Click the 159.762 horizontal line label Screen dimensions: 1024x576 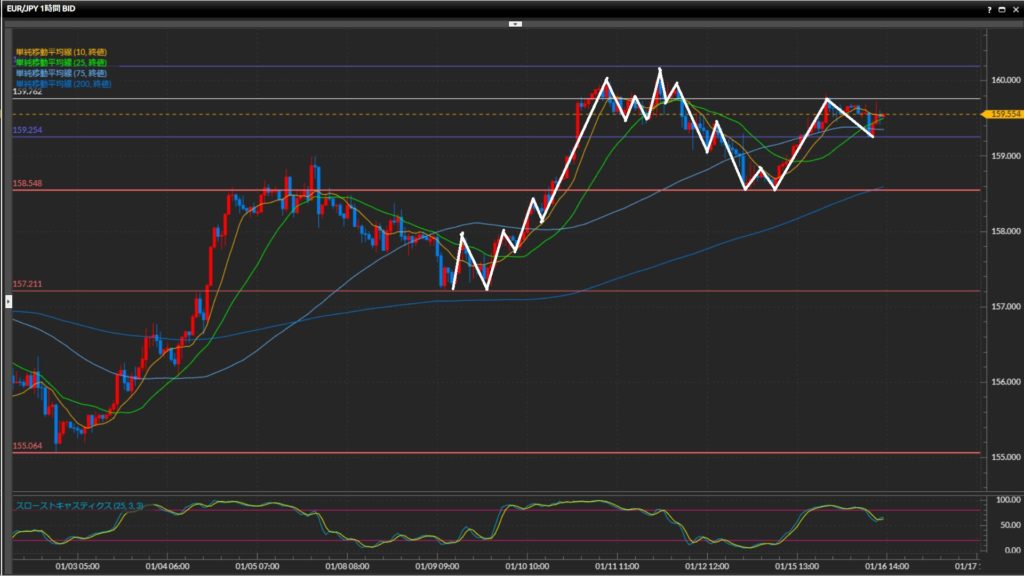27,92
